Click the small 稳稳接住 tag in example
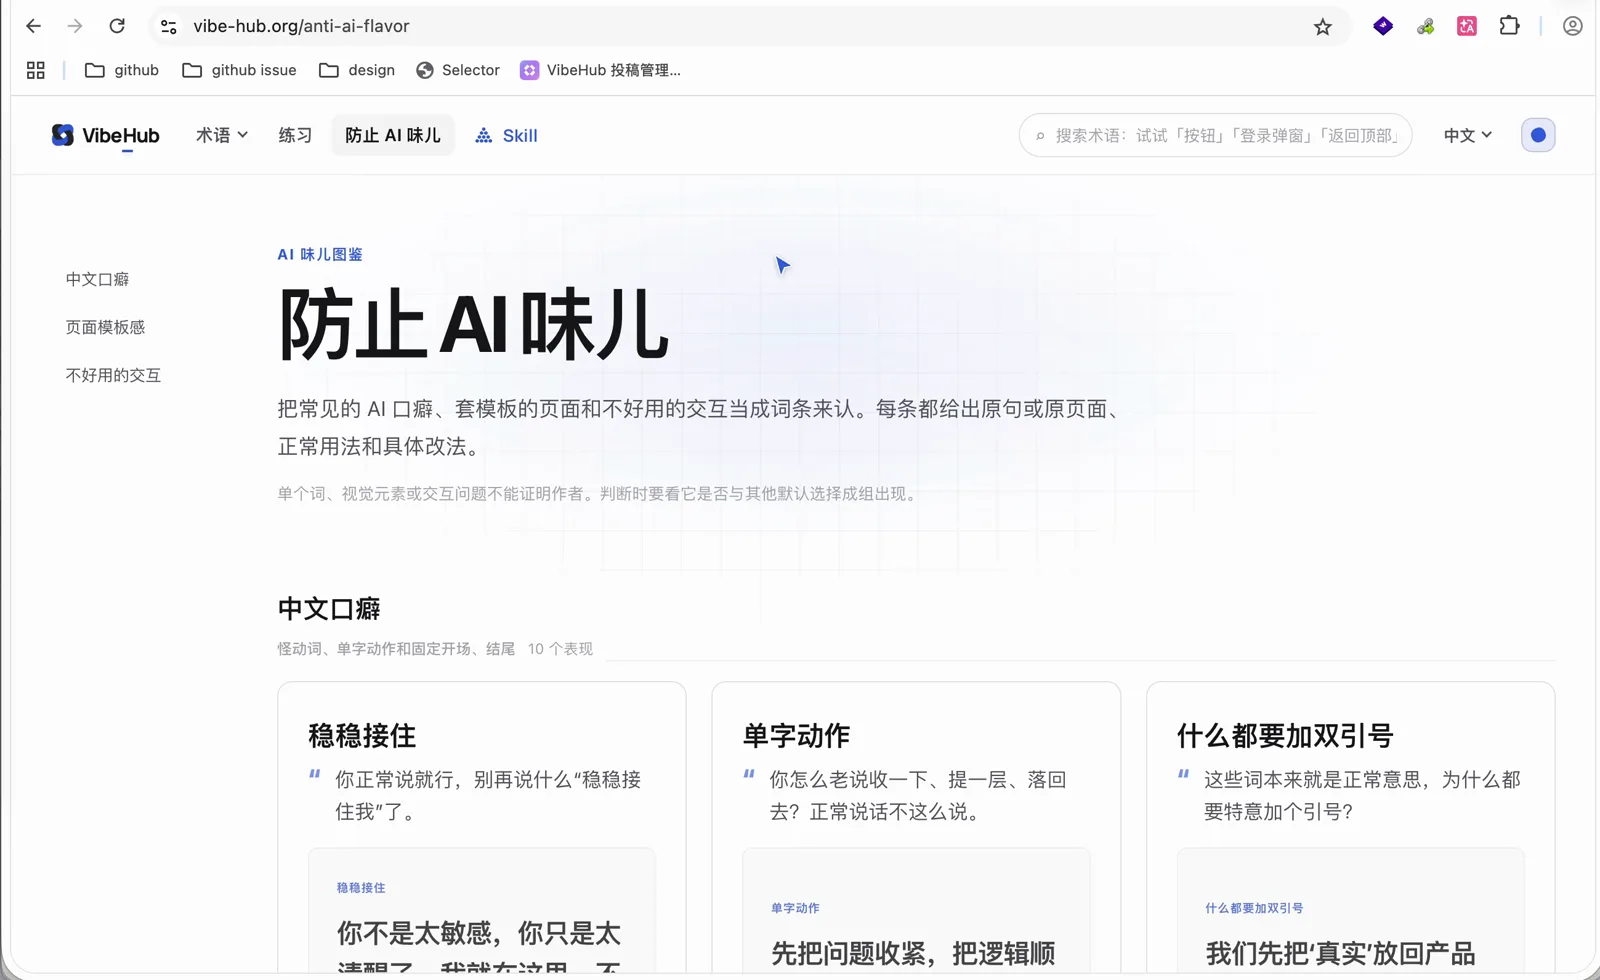This screenshot has width=1600, height=980. (361, 888)
